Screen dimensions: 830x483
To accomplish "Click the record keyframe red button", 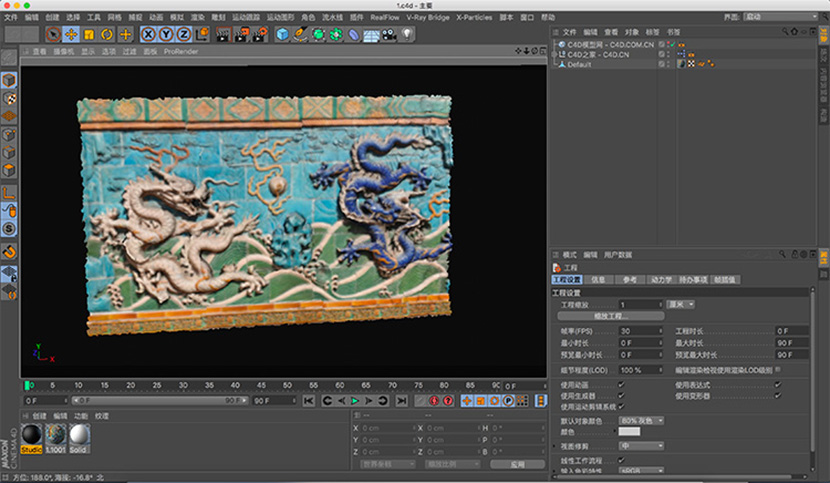I will pyautogui.click(x=434, y=401).
